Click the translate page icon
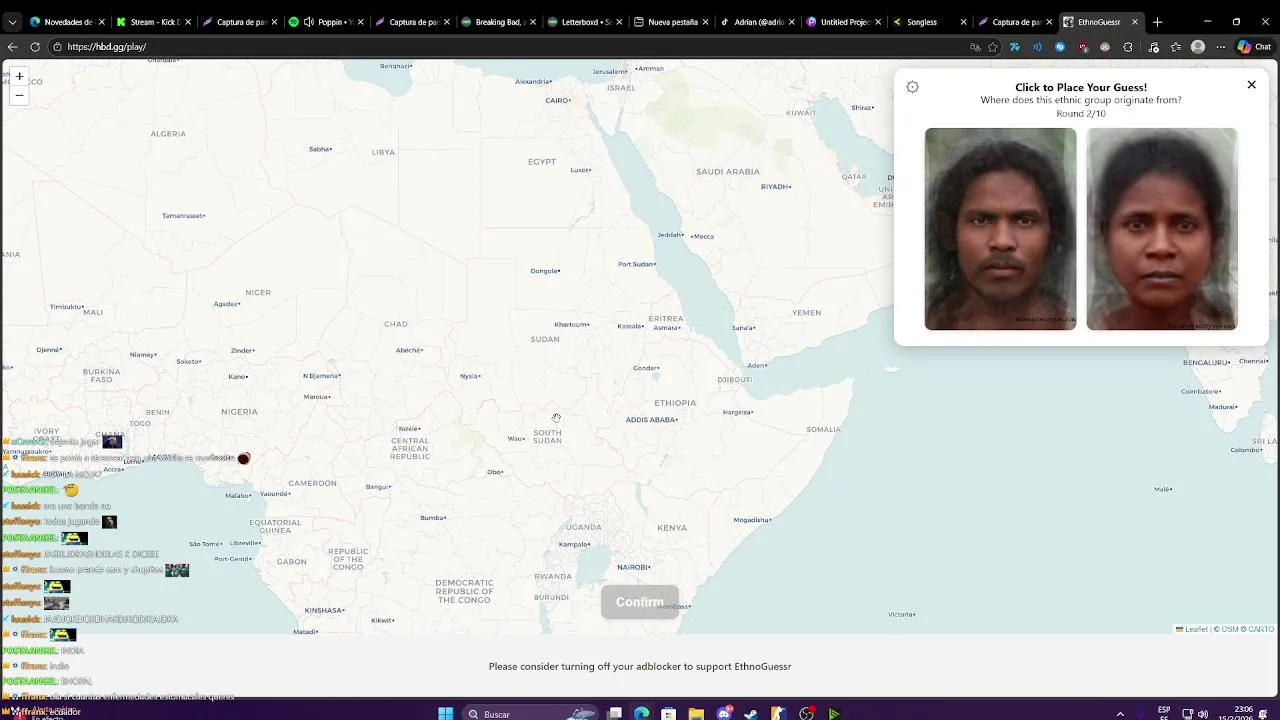 [975, 47]
